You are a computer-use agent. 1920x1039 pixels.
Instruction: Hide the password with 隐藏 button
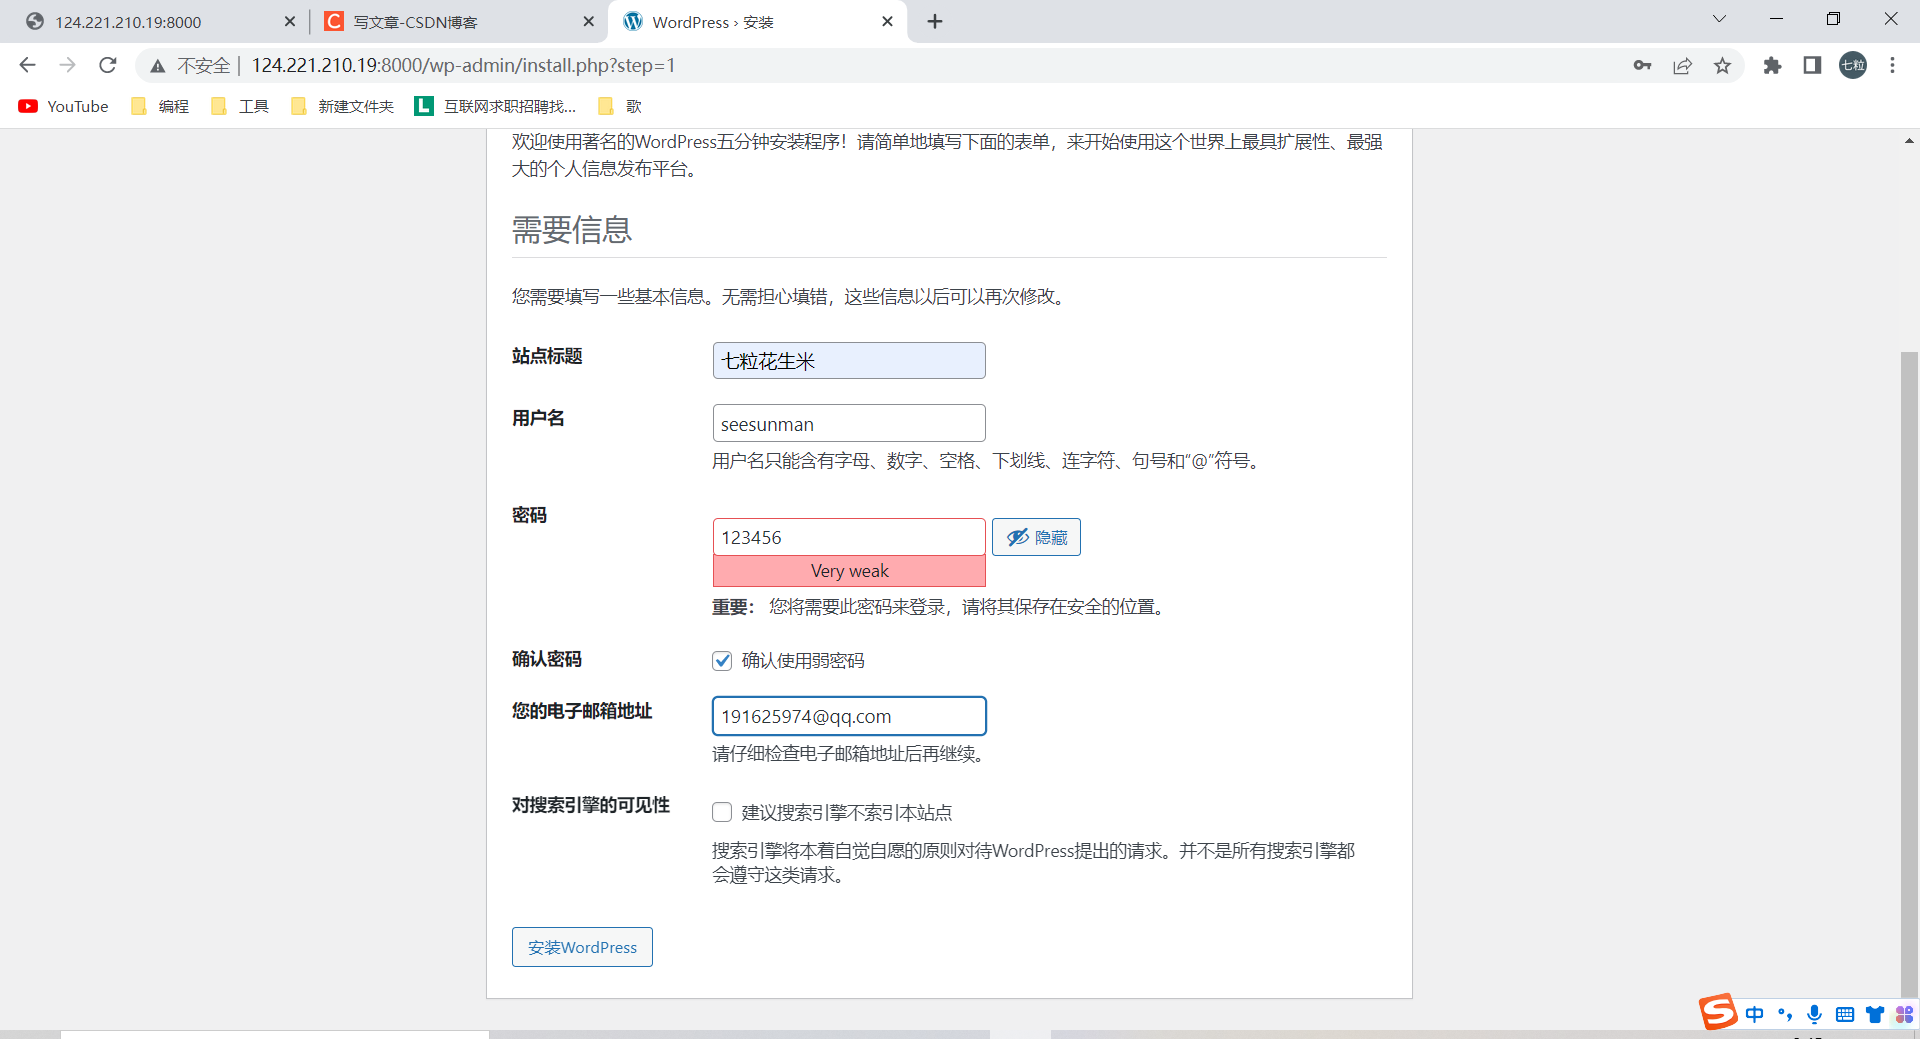click(1036, 537)
